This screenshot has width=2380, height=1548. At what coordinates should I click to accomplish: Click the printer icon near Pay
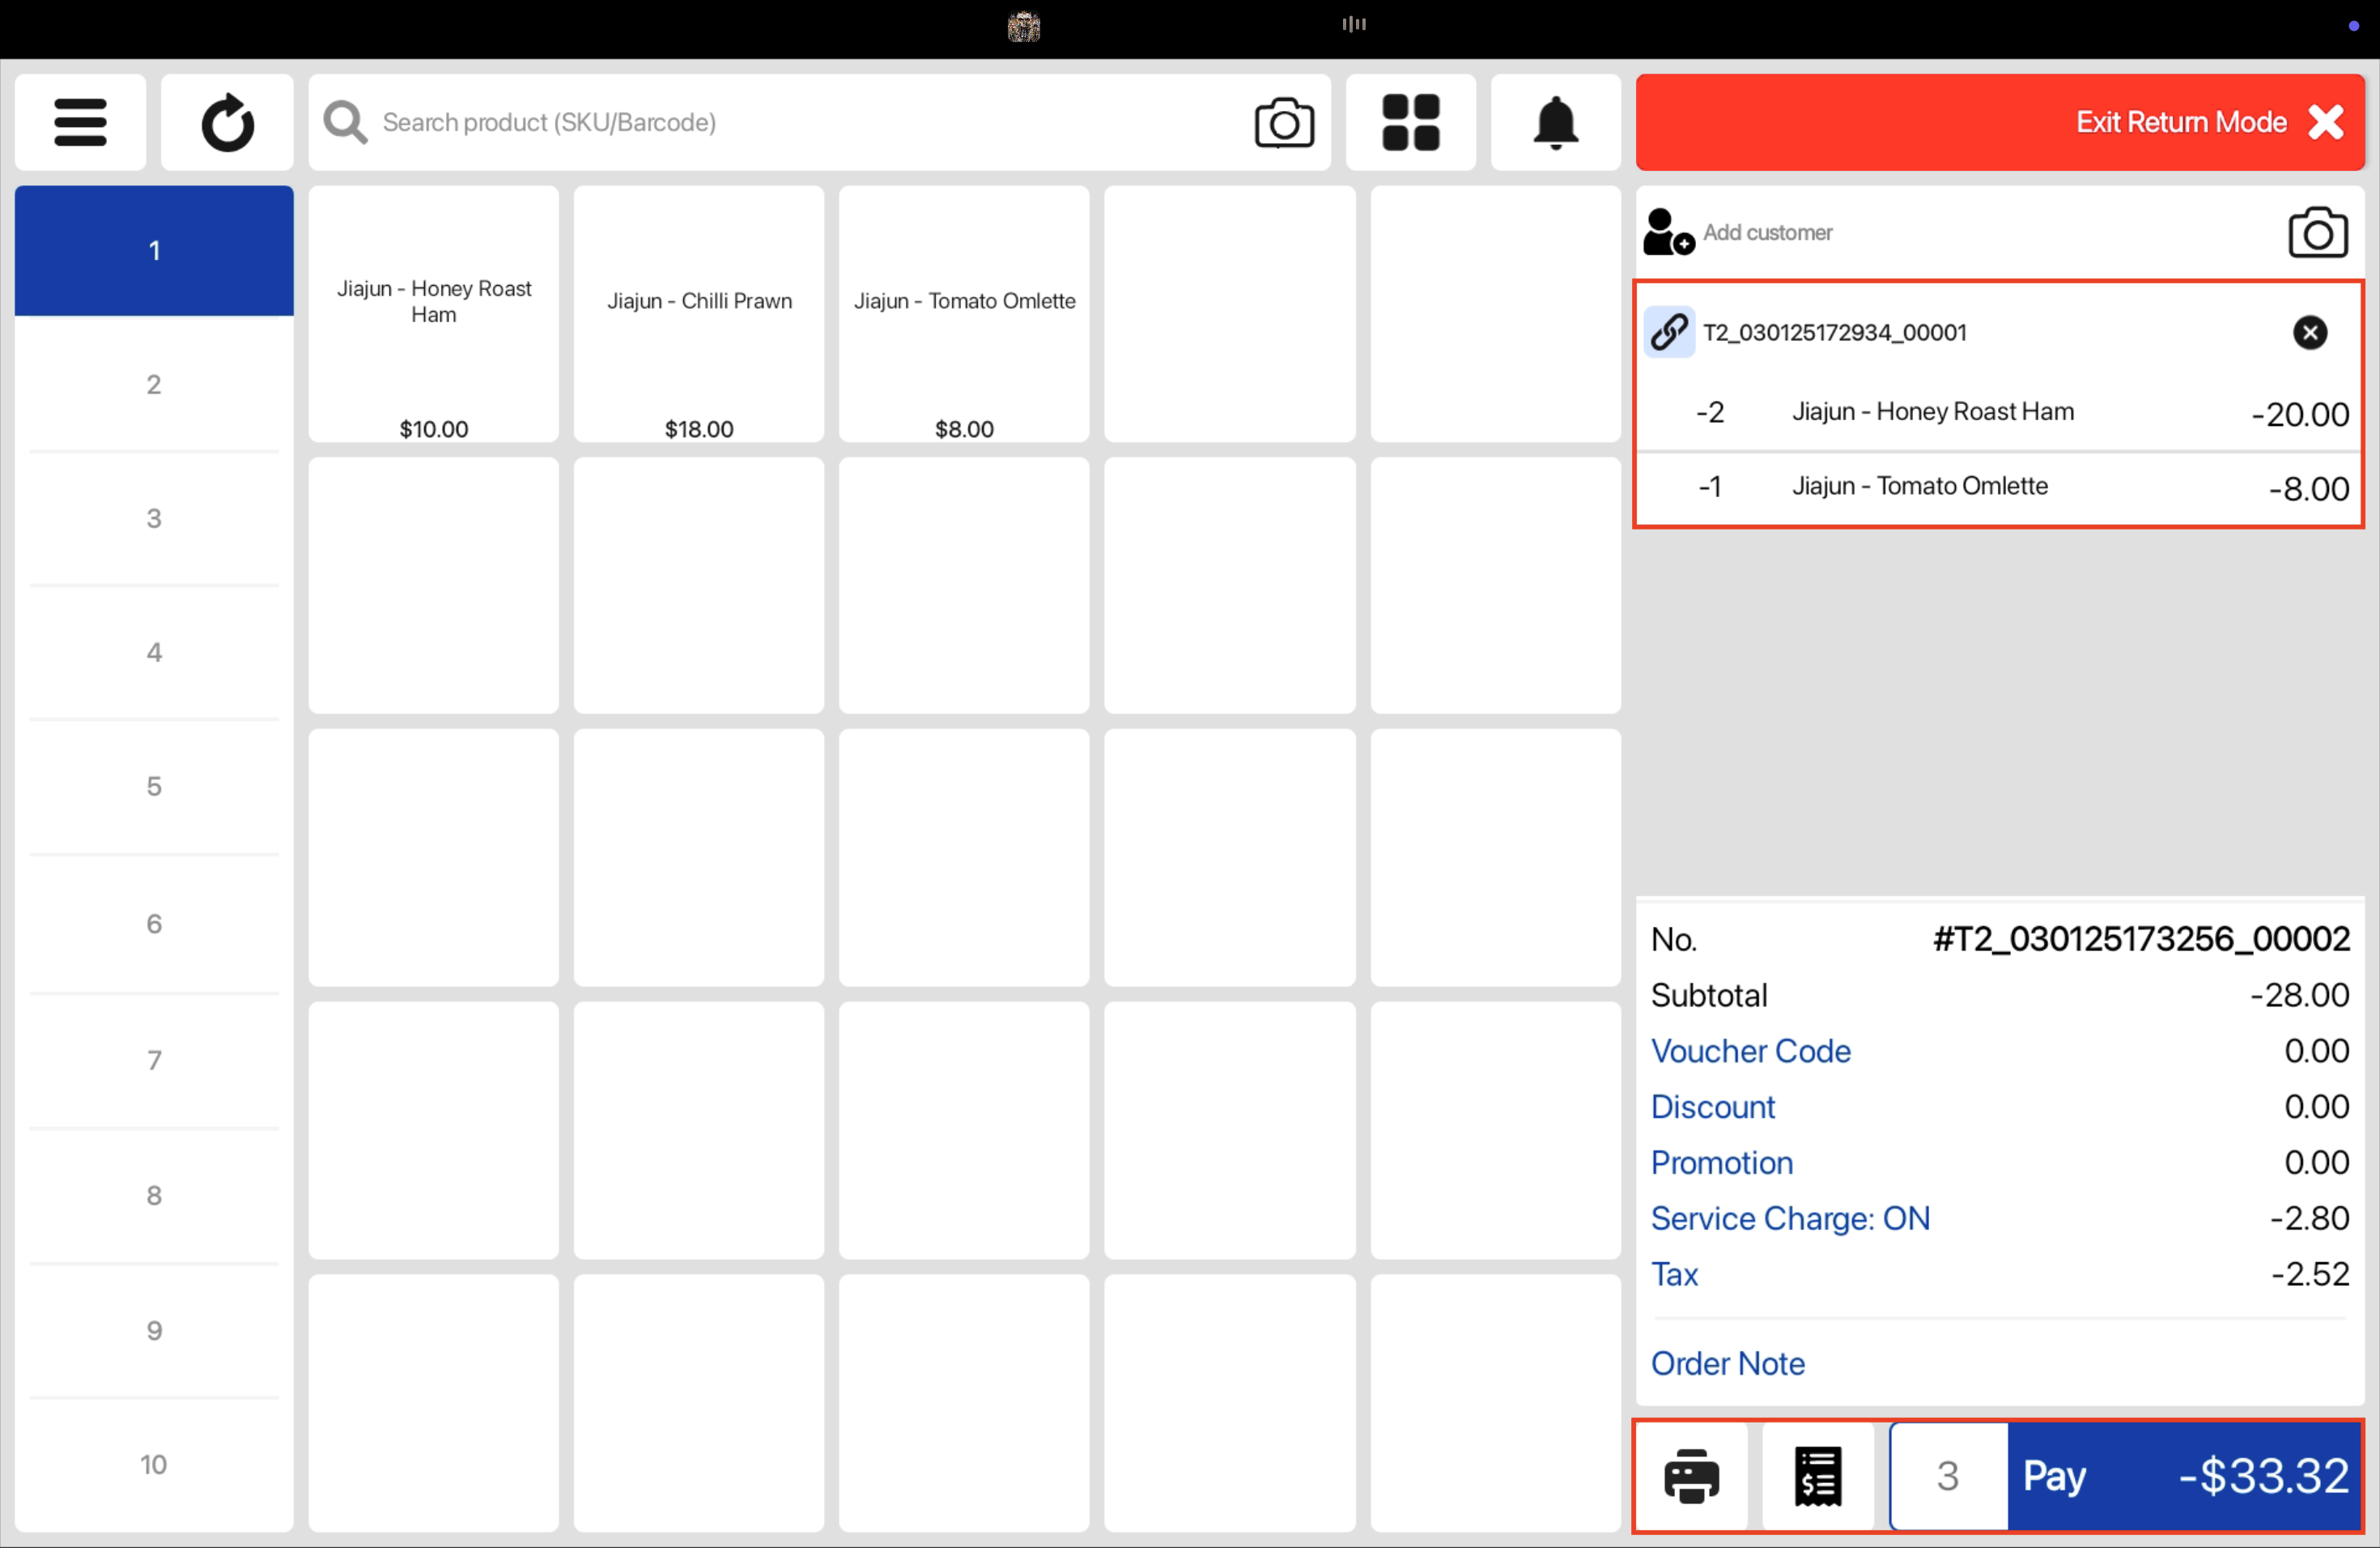click(x=1691, y=1475)
